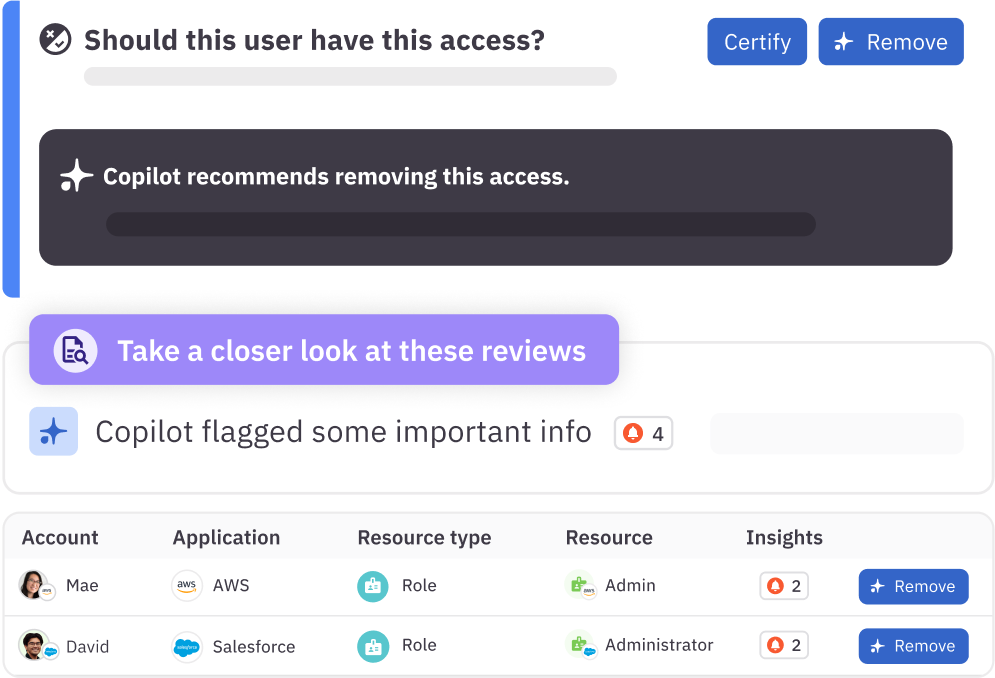This screenshot has width=995, height=678.
Task: Click the top Remove button
Action: [890, 41]
